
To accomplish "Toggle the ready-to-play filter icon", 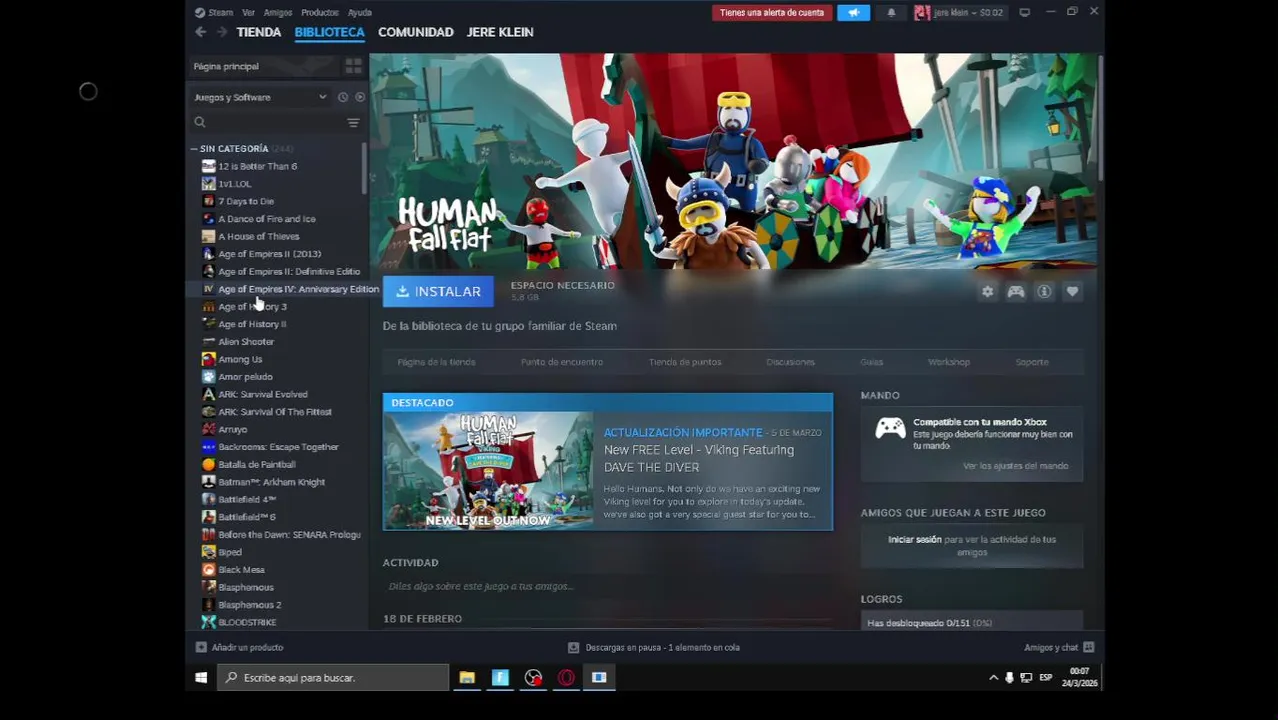I will coord(360,97).
